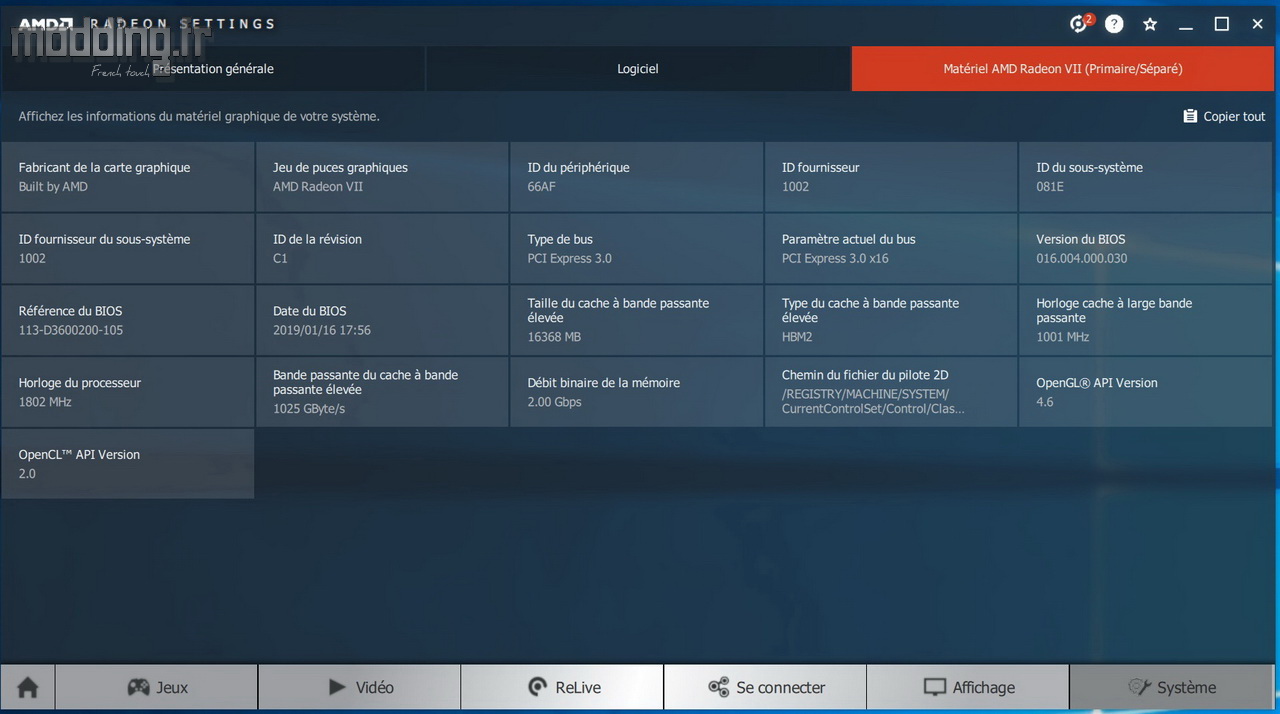
Task: Click BIOS date 2019/01/16 17:56
Action: click(322, 331)
